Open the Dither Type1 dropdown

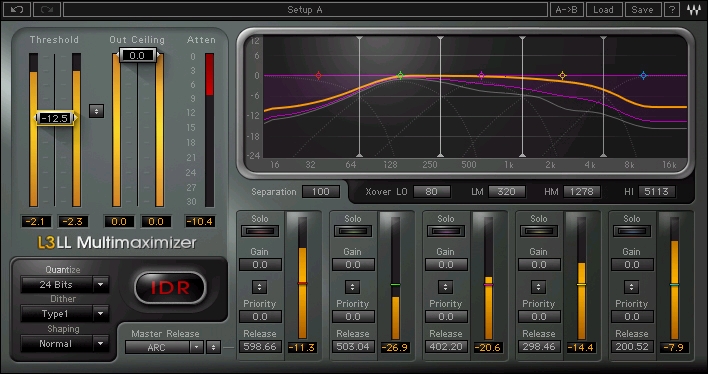(x=65, y=313)
